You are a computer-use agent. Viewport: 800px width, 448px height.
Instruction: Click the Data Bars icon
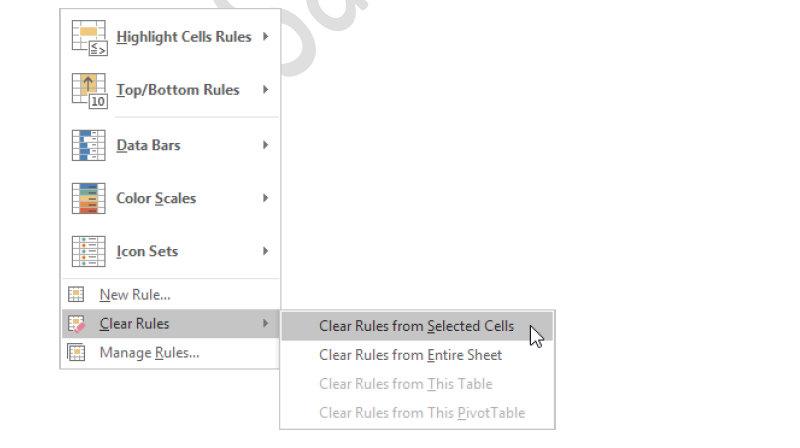(88, 146)
